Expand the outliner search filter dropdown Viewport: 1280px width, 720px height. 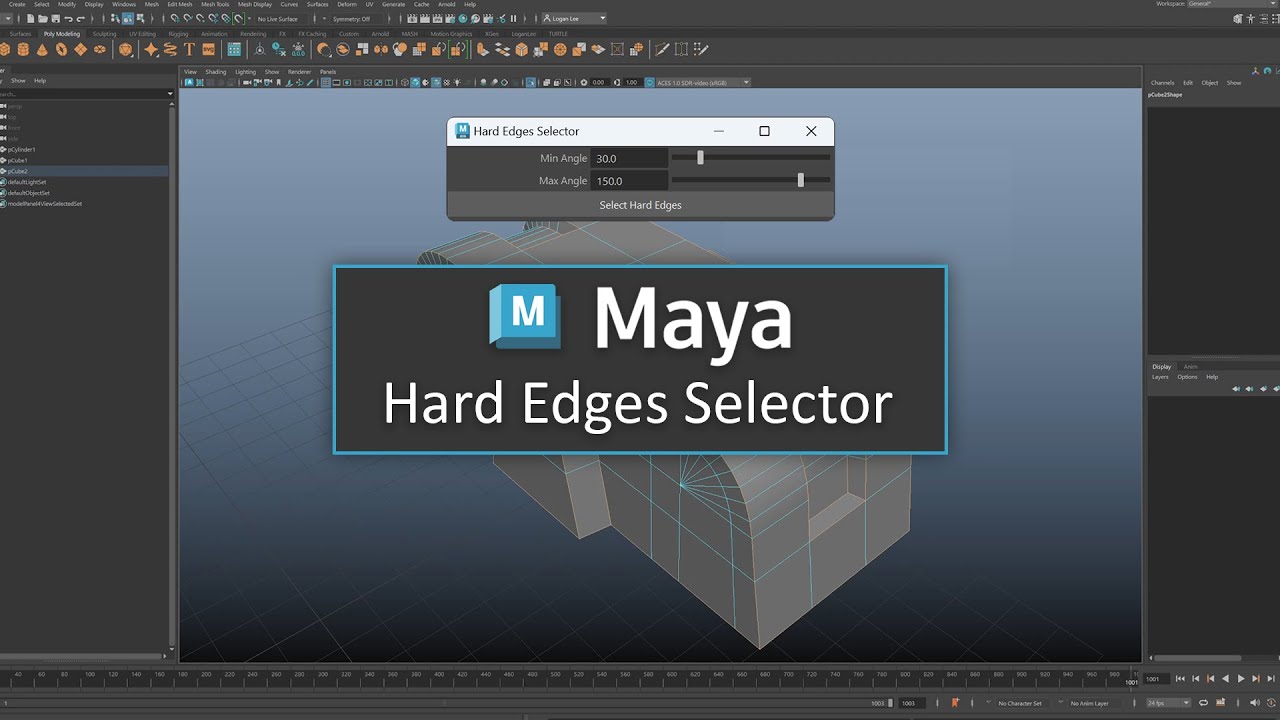tap(170, 94)
